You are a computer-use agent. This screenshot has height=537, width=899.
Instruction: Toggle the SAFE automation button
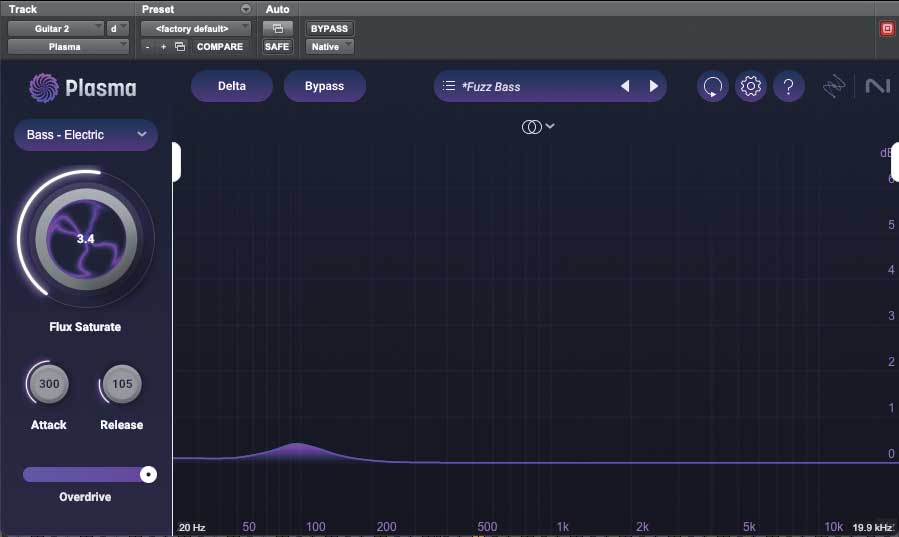pyautogui.click(x=277, y=46)
